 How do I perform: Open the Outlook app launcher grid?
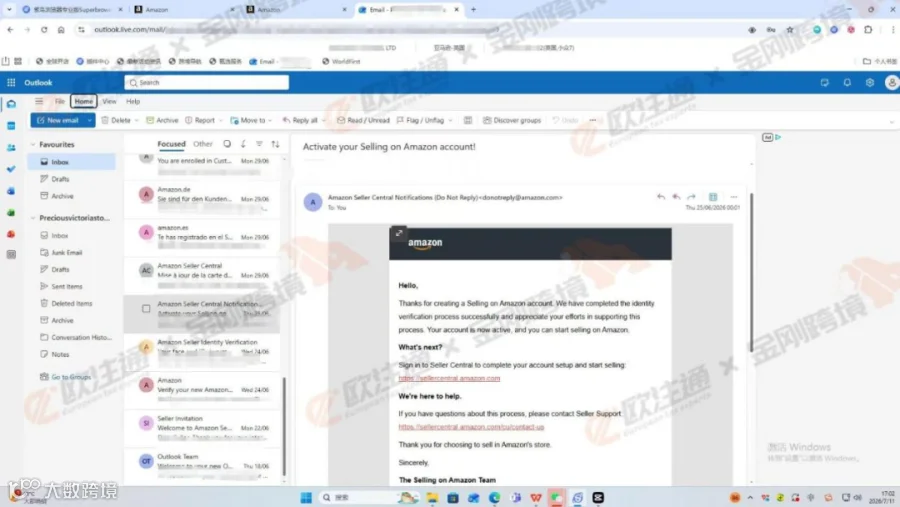(x=11, y=83)
